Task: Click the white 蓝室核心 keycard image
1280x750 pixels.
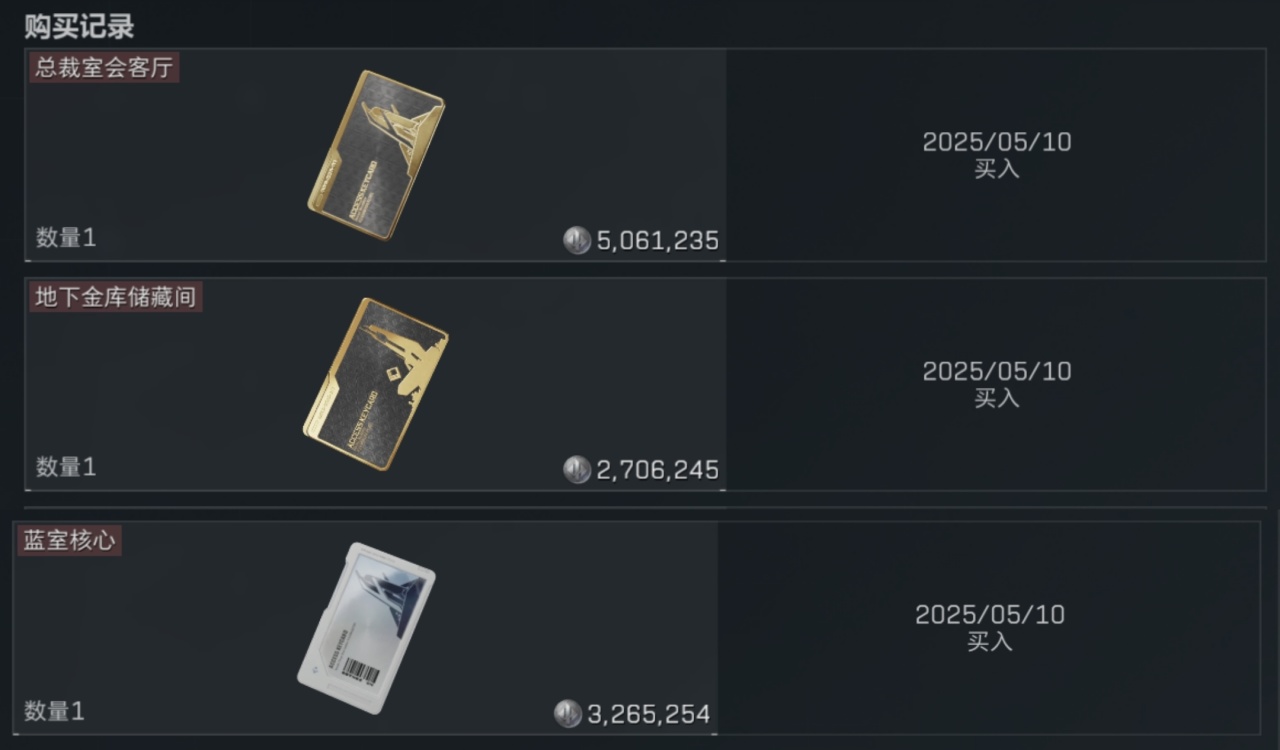Action: [x=366, y=628]
